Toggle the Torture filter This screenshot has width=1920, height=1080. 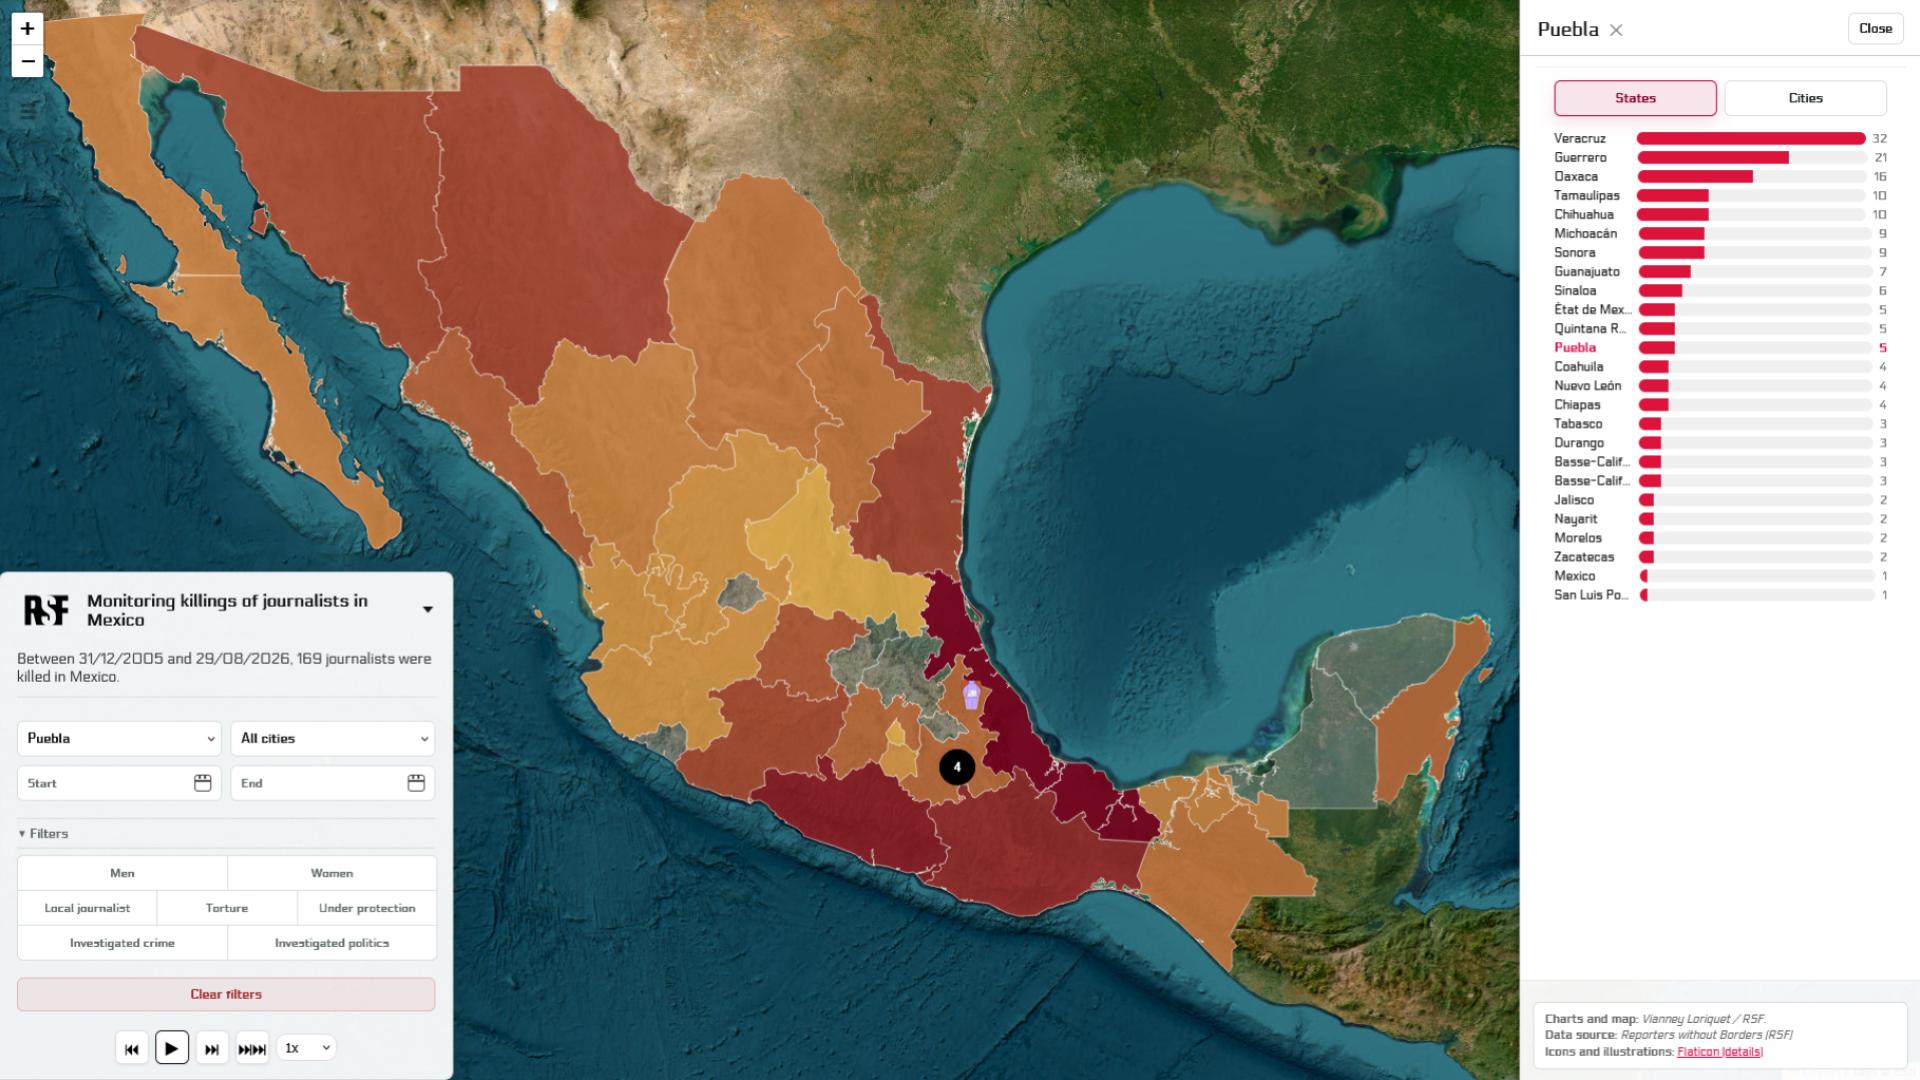point(227,908)
